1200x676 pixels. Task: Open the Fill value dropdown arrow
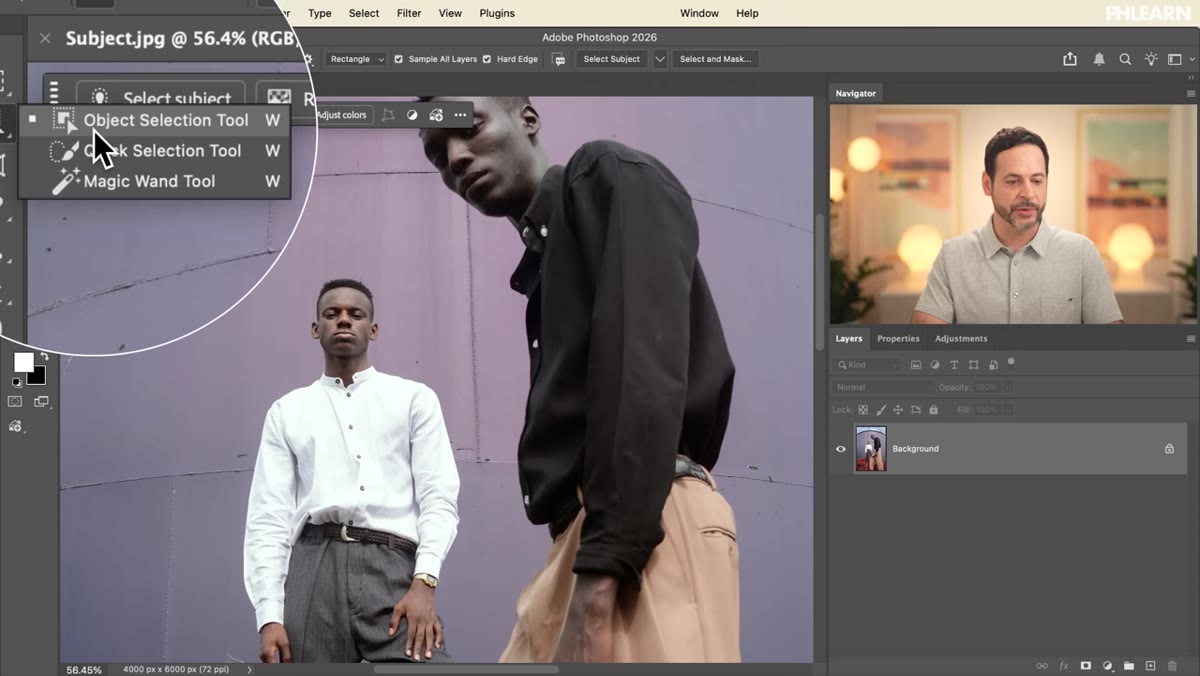[x=1008, y=410]
